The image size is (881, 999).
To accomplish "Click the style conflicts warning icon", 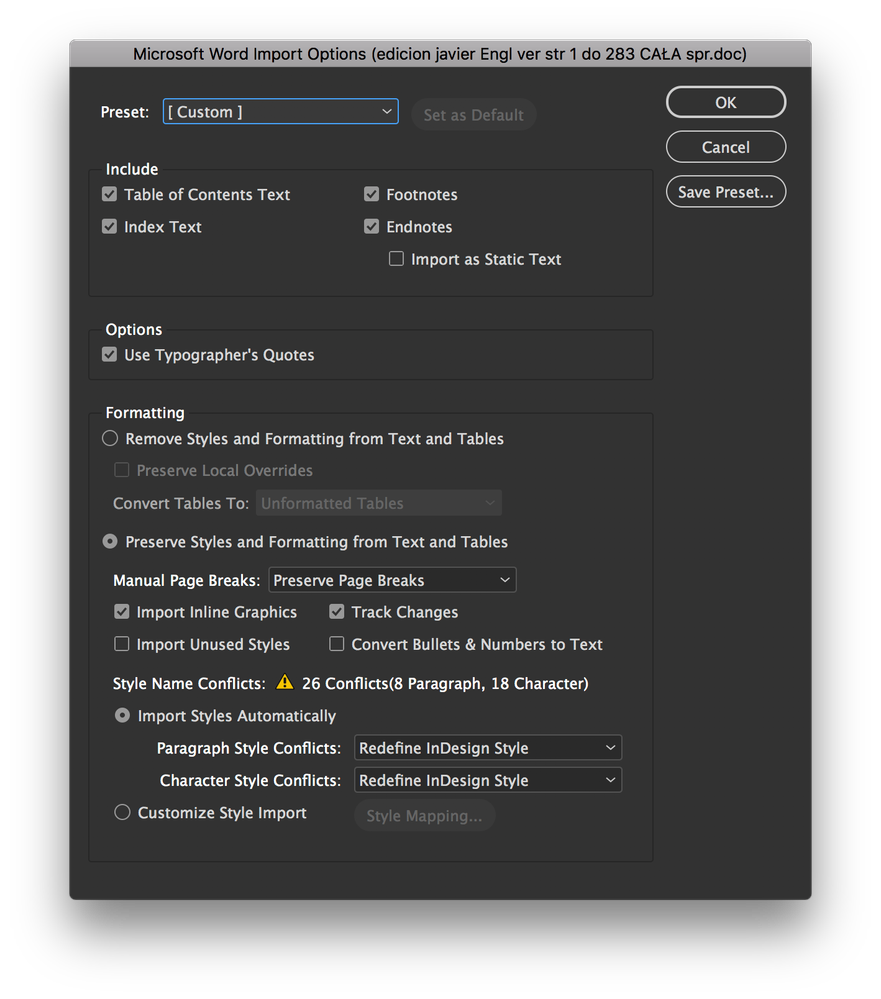I will pos(285,683).
